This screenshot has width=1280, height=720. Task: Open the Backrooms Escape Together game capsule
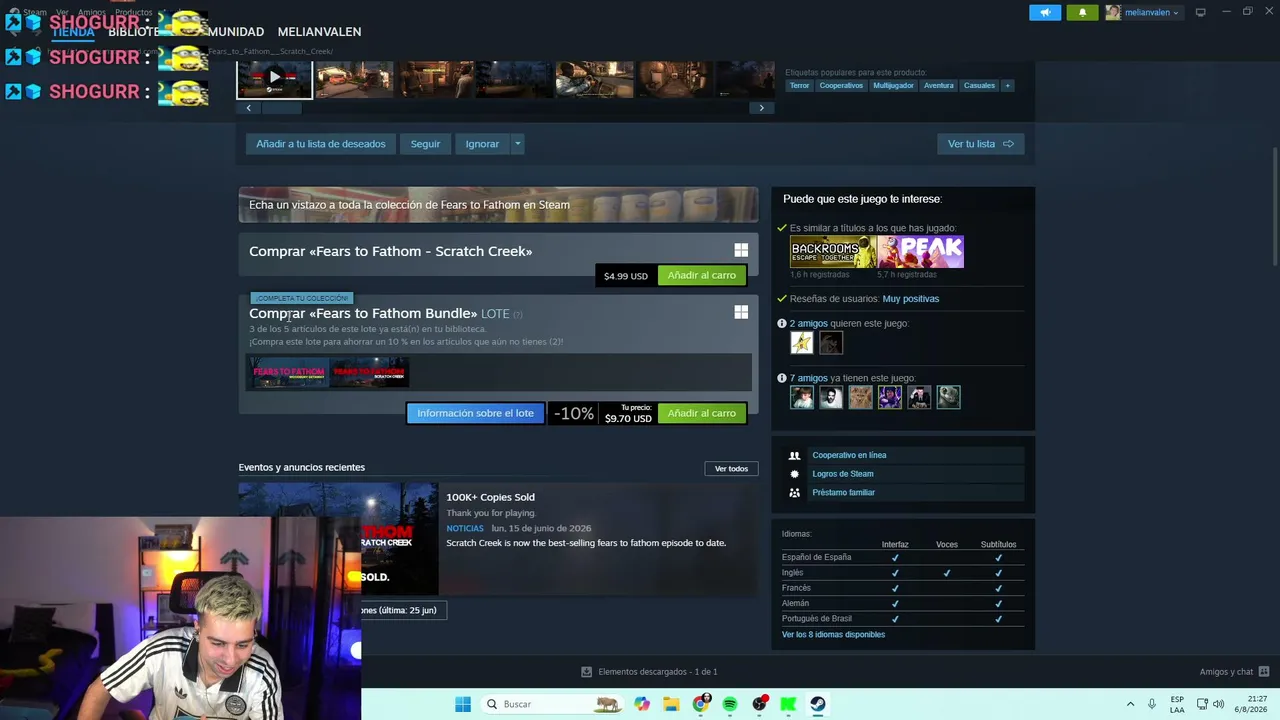coord(833,252)
